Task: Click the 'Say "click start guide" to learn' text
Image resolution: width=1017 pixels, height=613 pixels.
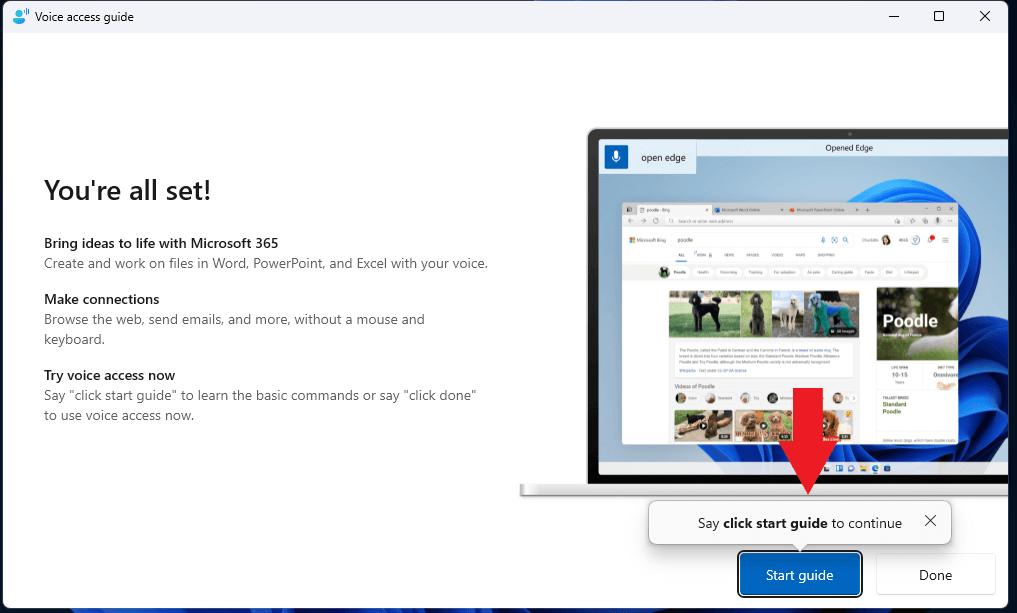Action: [x=260, y=405]
